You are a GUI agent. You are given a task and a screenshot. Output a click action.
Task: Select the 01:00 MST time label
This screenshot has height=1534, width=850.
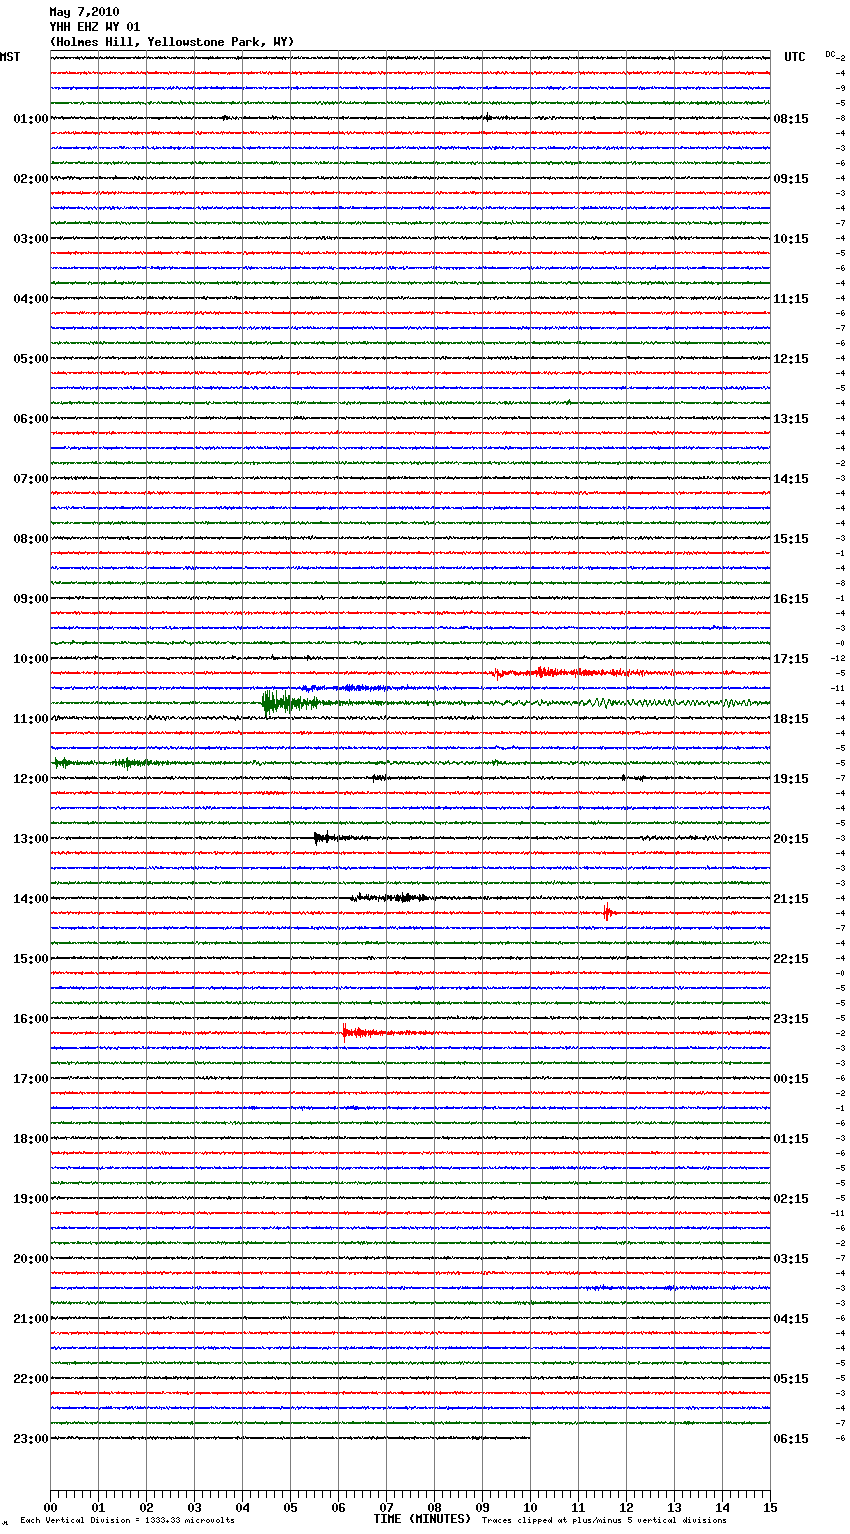[x=30, y=119]
